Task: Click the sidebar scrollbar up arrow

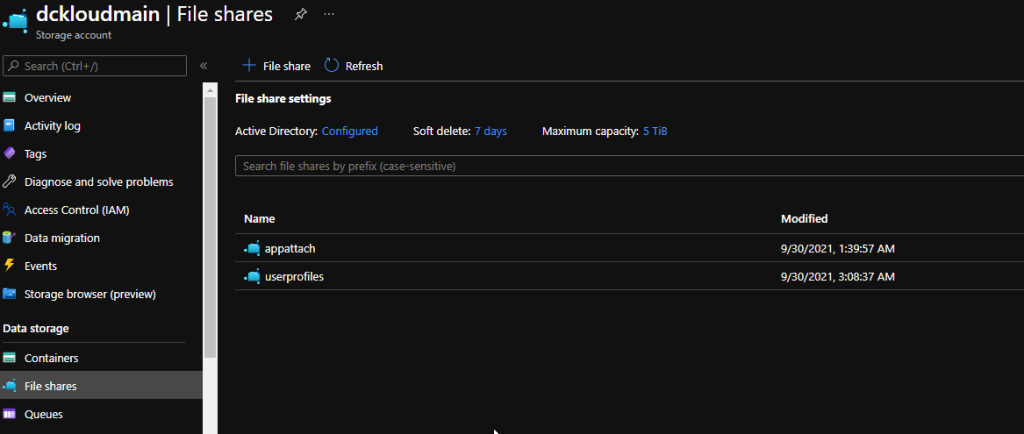Action: 210,89
